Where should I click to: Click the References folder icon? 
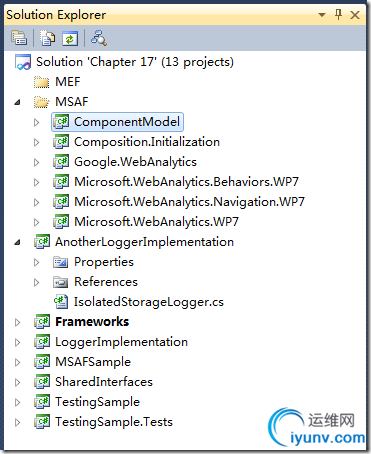[60, 282]
